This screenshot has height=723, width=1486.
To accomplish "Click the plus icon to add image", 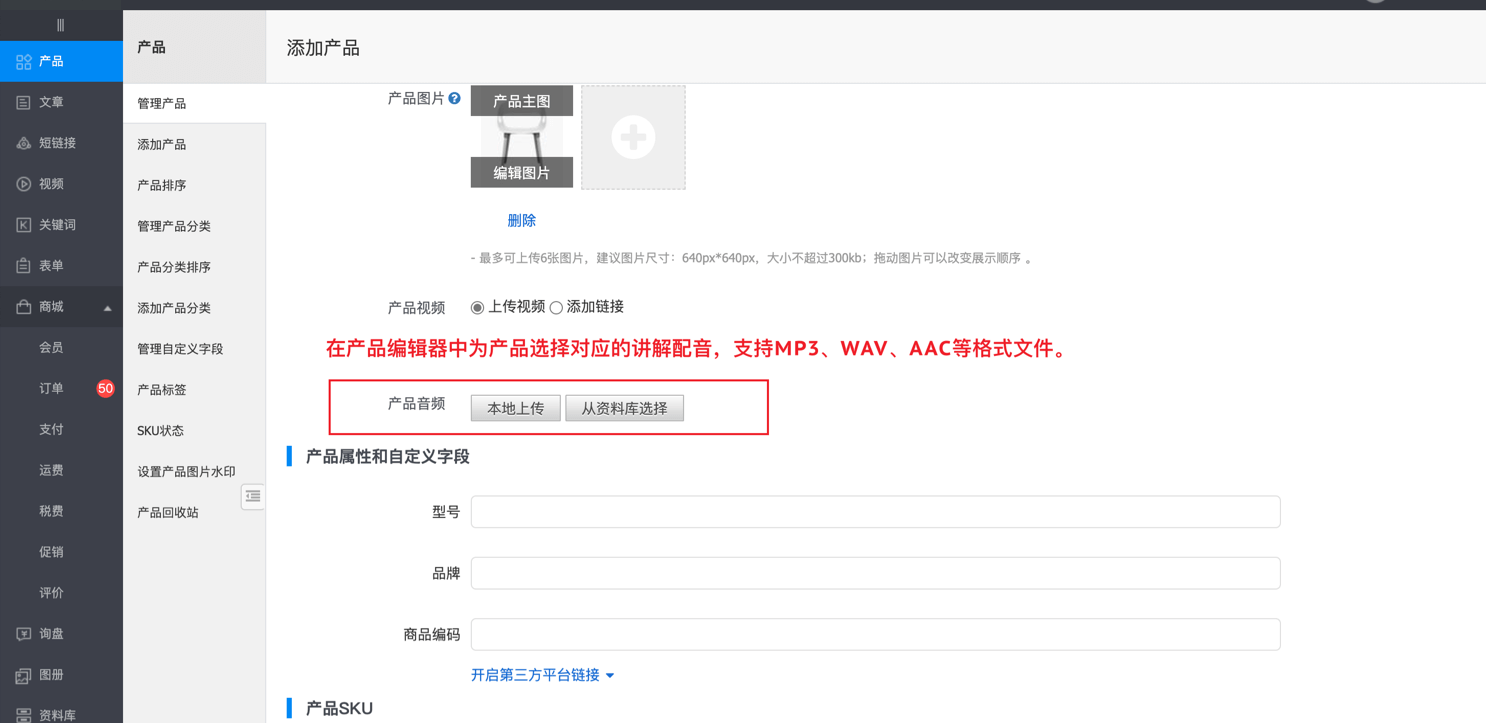I will pos(633,137).
